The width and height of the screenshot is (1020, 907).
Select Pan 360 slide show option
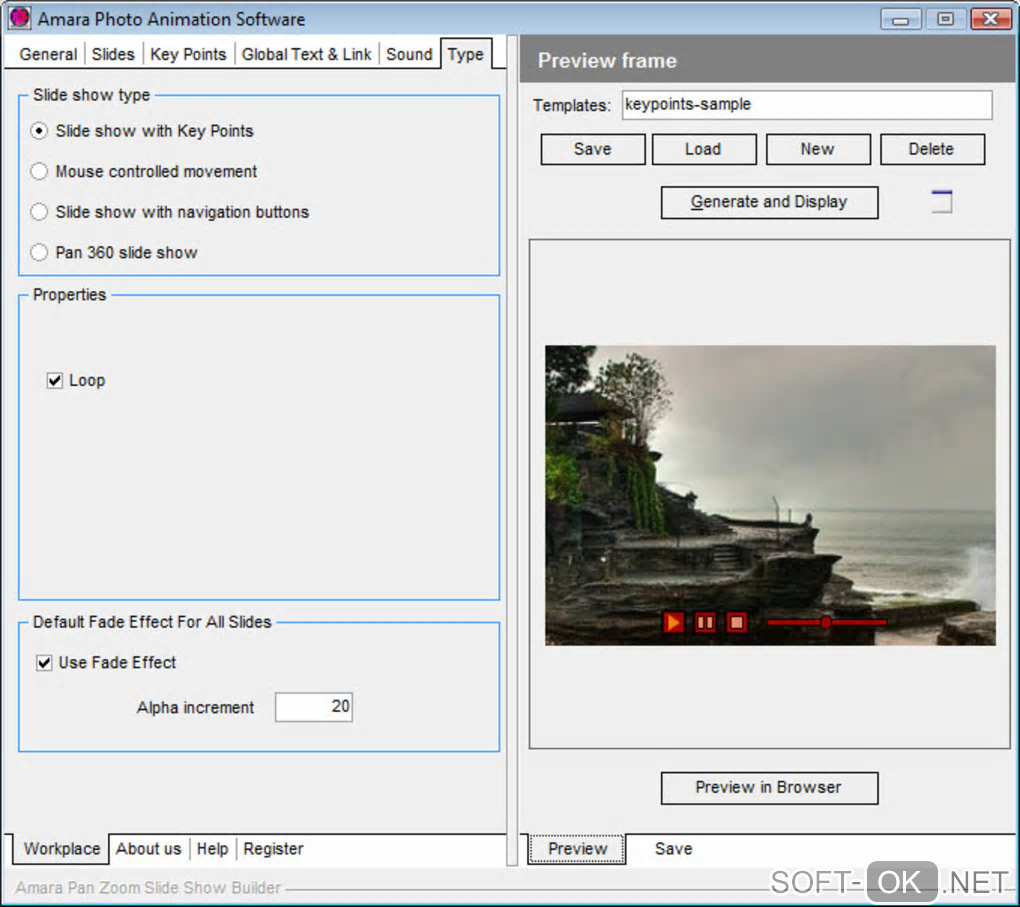[x=39, y=252]
